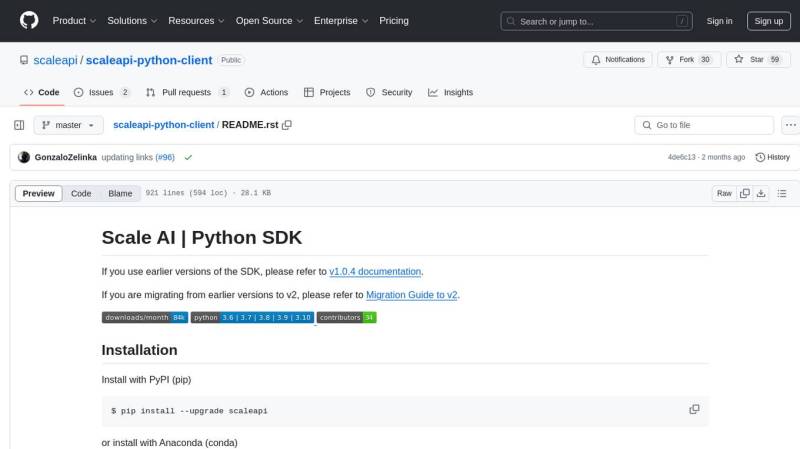This screenshot has width=800, height=449.
Task: Click the Notifications bell button
Action: pyautogui.click(x=617, y=60)
